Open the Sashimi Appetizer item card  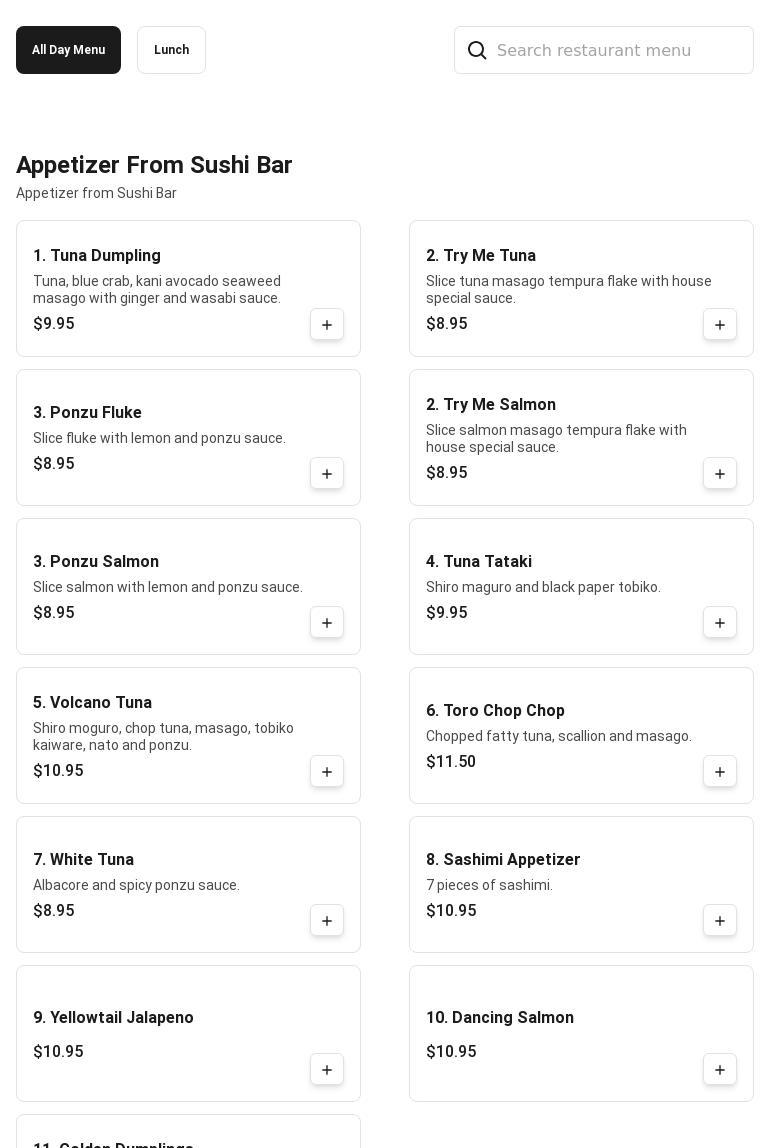tap(560, 885)
